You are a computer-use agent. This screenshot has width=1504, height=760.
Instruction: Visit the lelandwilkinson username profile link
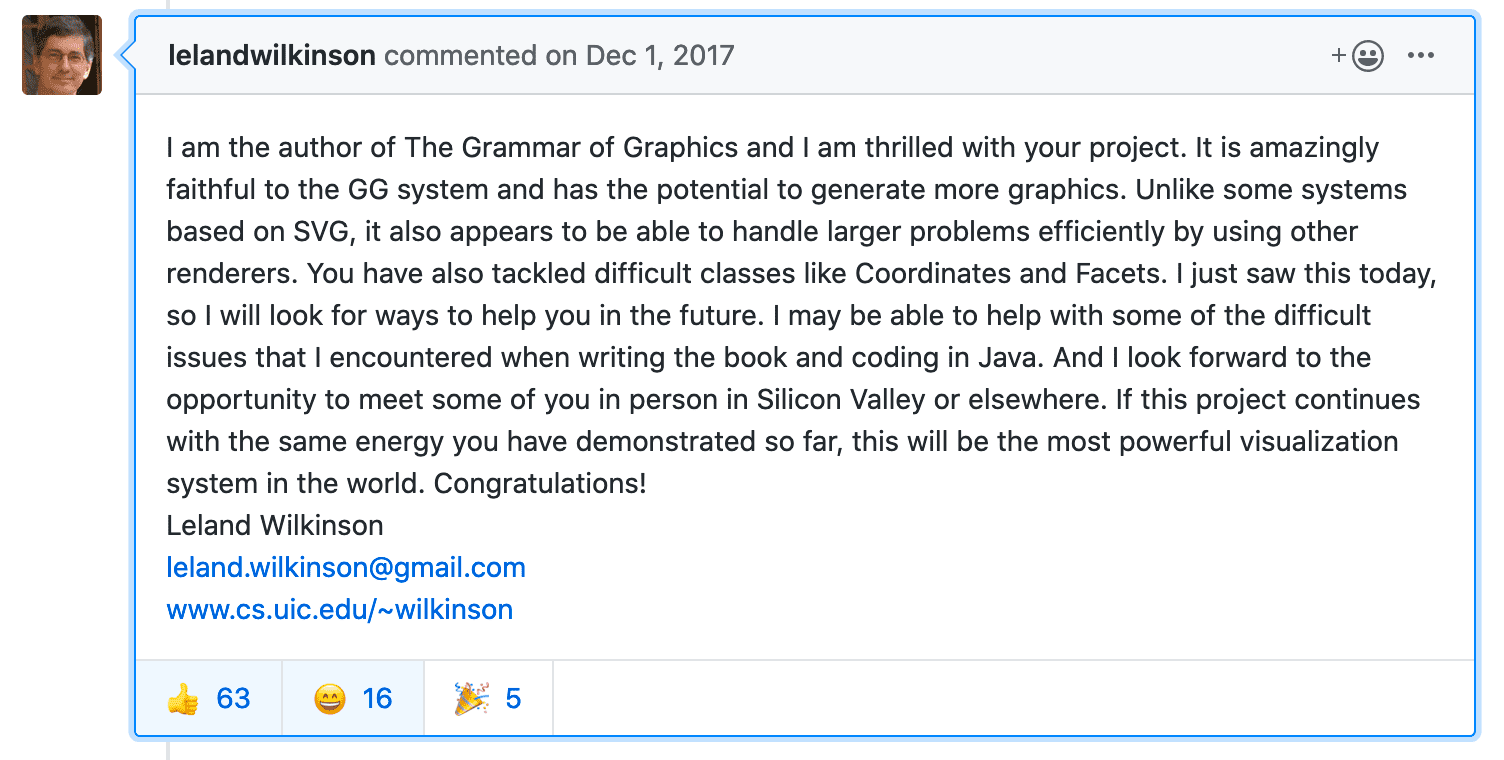click(272, 55)
